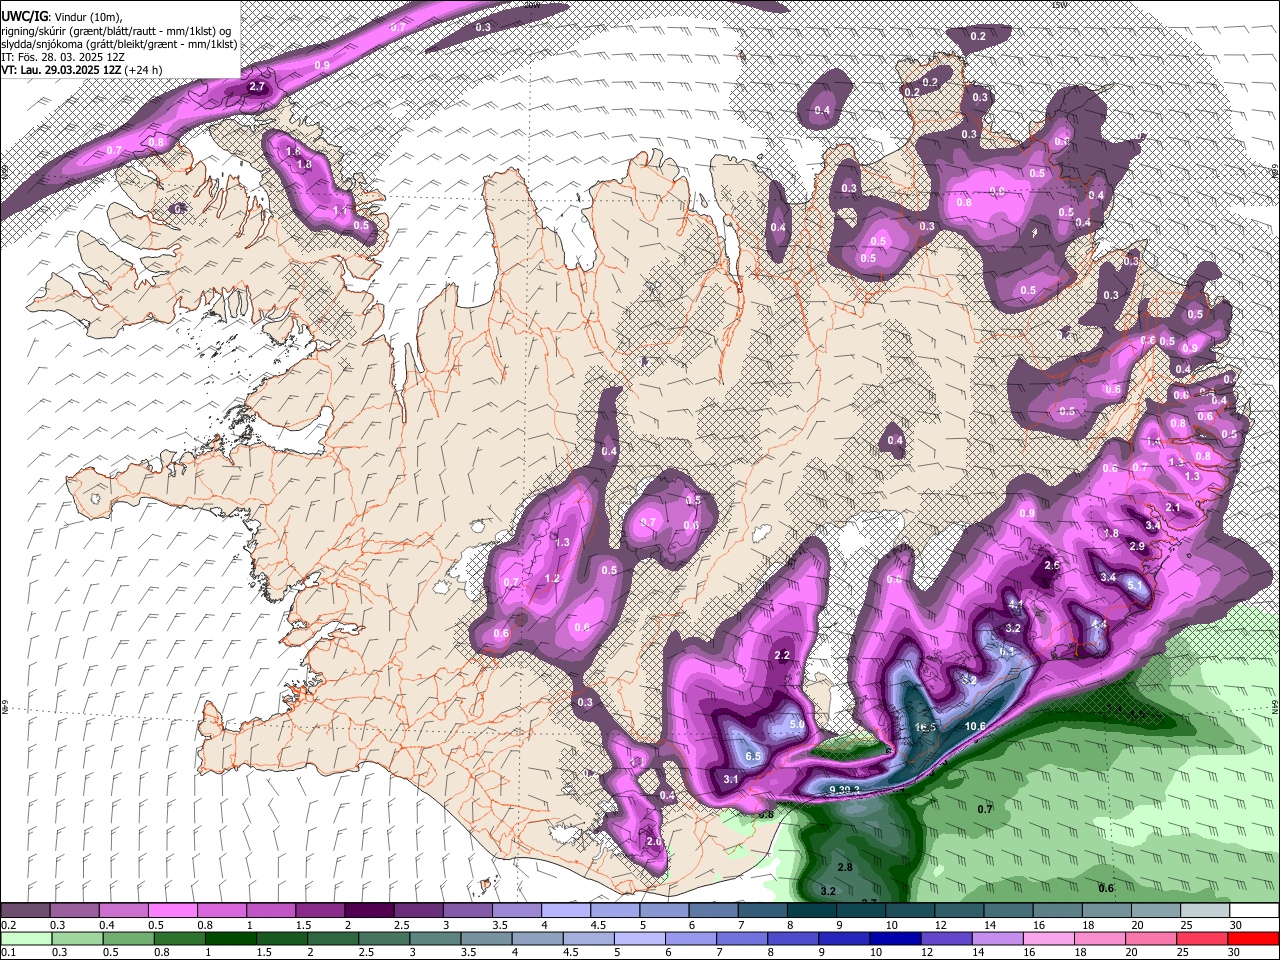Click the bright pink 0.5 swatch in the top legend
Screen dimensions: 1280x960
point(172,911)
